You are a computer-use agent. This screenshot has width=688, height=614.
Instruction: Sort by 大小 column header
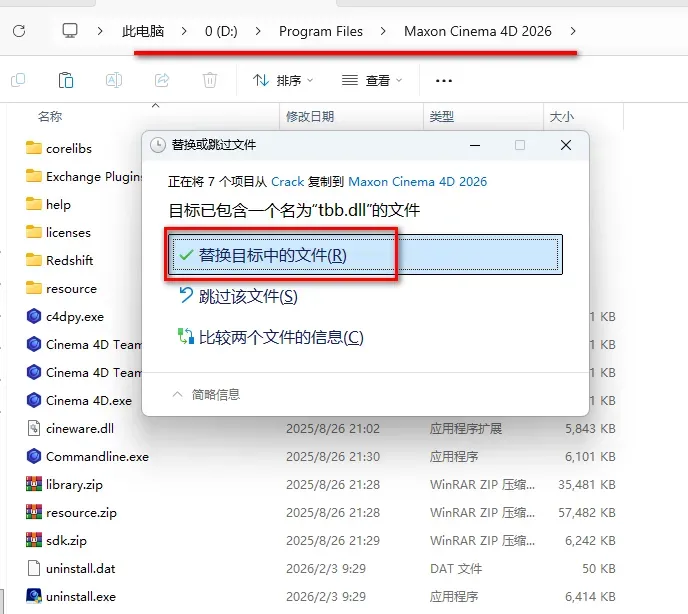562,117
